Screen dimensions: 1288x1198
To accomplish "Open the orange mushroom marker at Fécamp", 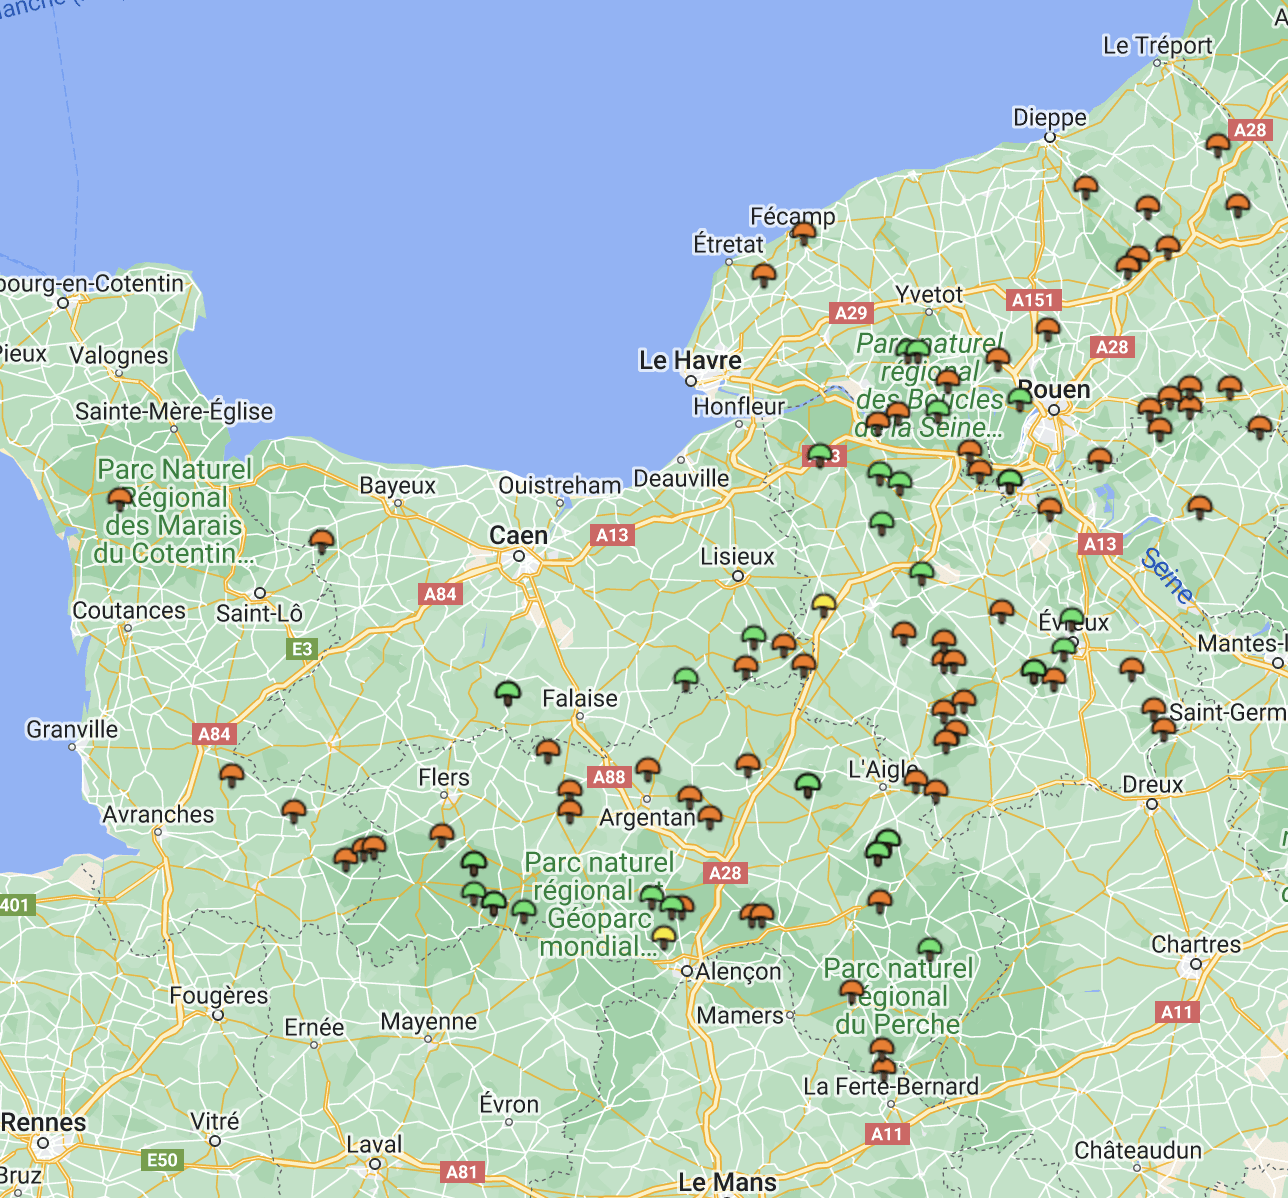I will click(803, 233).
